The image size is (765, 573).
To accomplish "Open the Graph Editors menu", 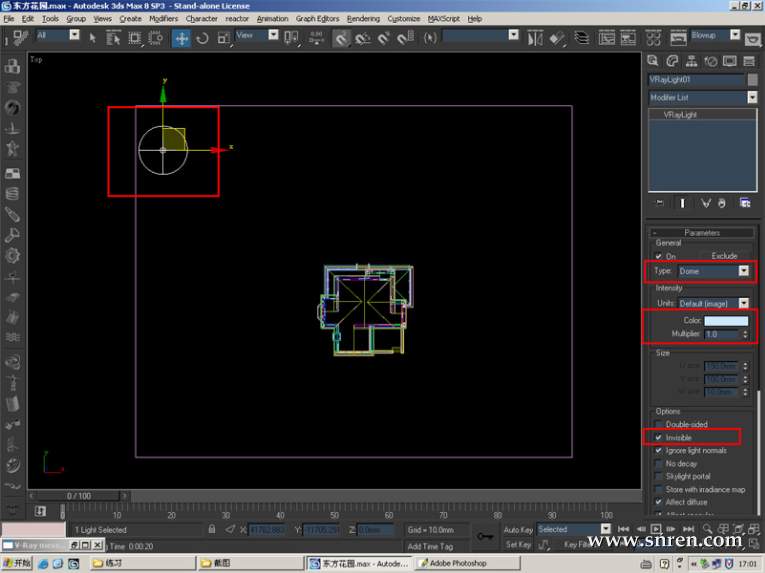I will [317, 18].
